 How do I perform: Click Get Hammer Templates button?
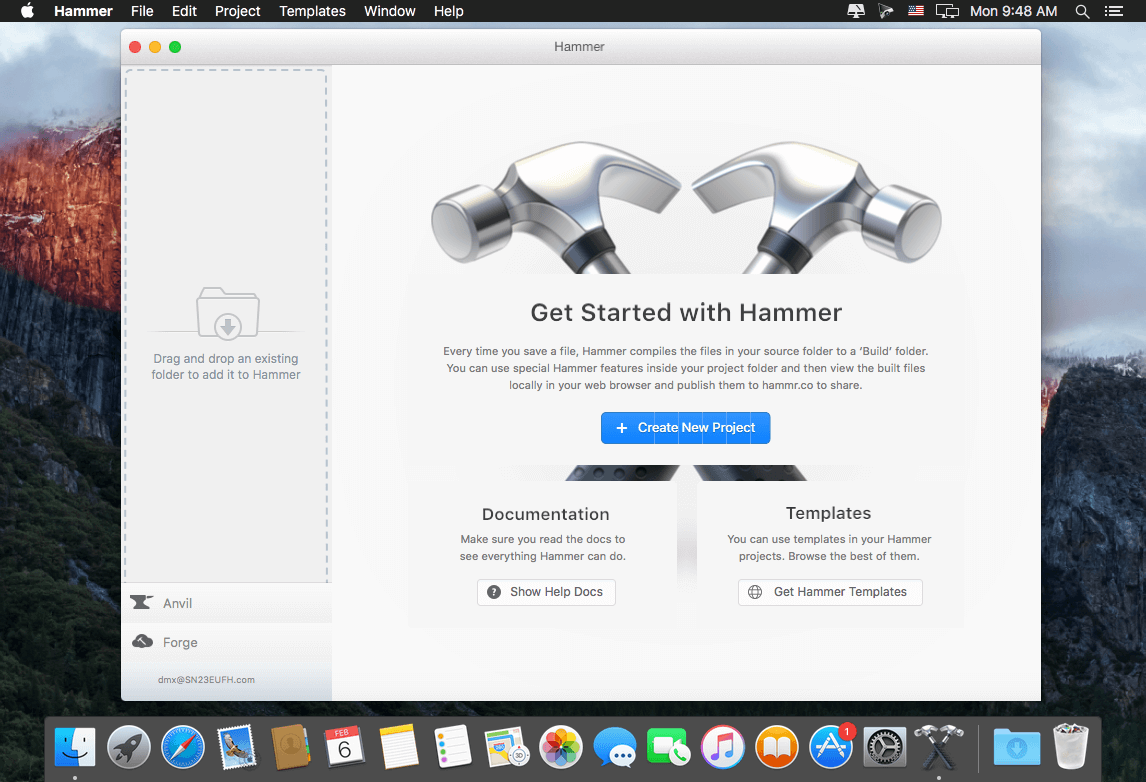[x=830, y=592]
